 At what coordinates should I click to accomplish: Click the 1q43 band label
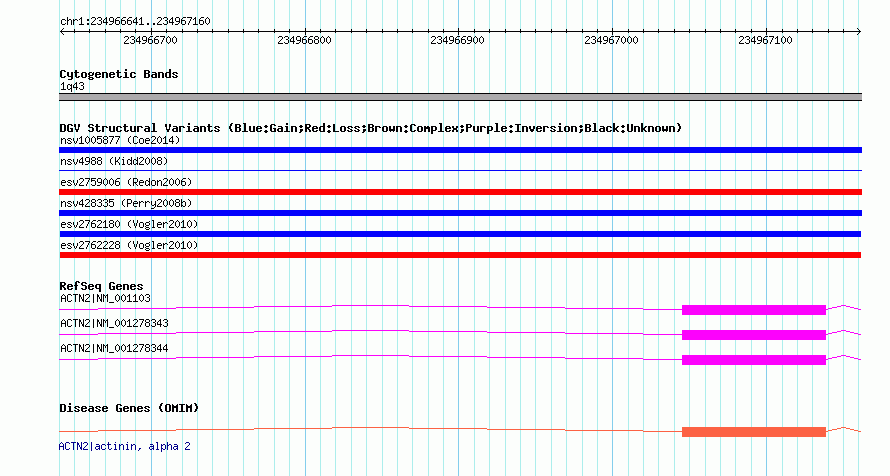click(72, 86)
